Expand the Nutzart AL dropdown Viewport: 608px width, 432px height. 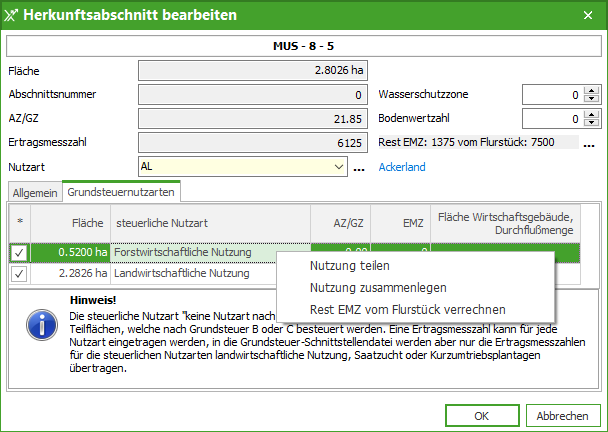339,167
